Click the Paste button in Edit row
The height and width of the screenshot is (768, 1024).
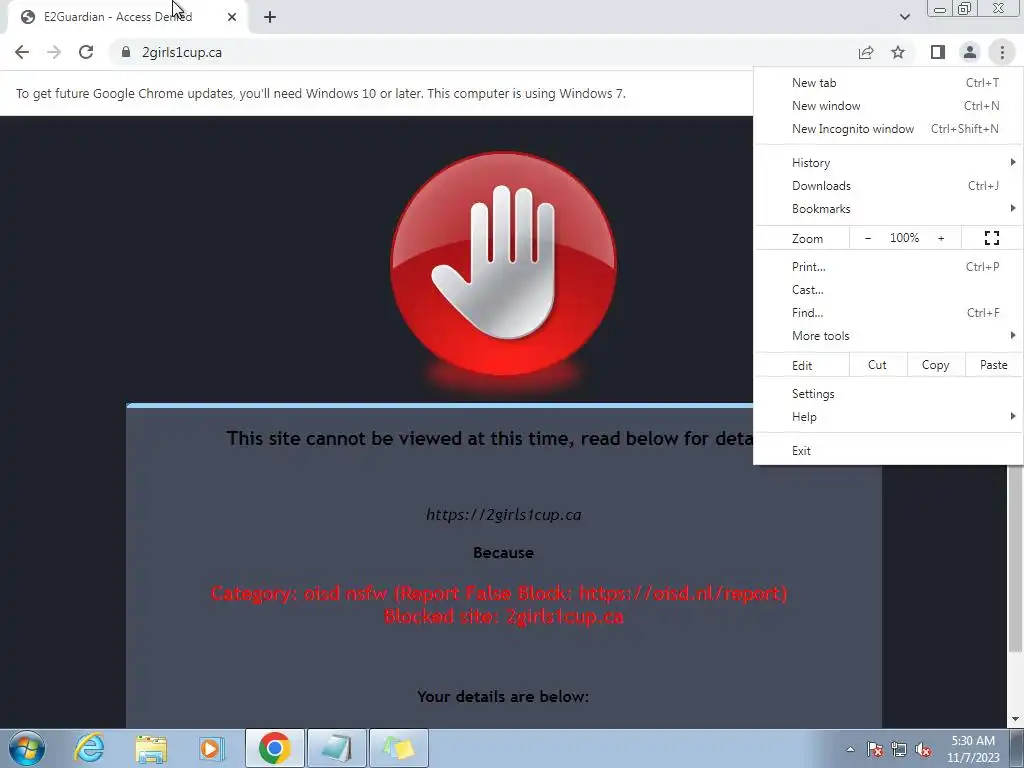pos(993,365)
